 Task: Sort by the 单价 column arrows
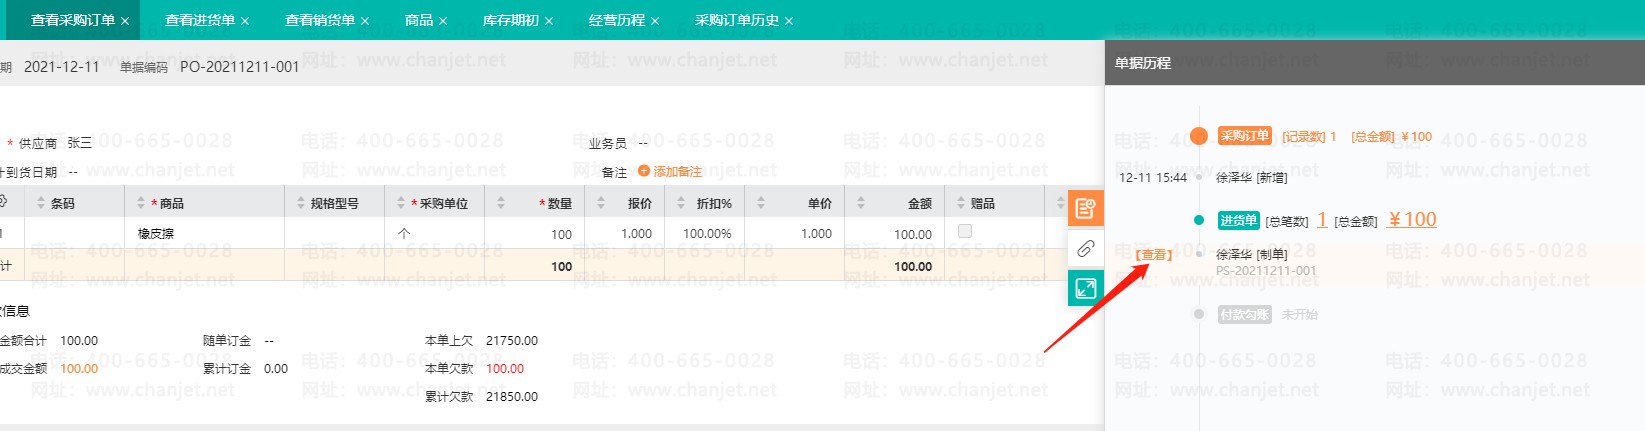761,203
